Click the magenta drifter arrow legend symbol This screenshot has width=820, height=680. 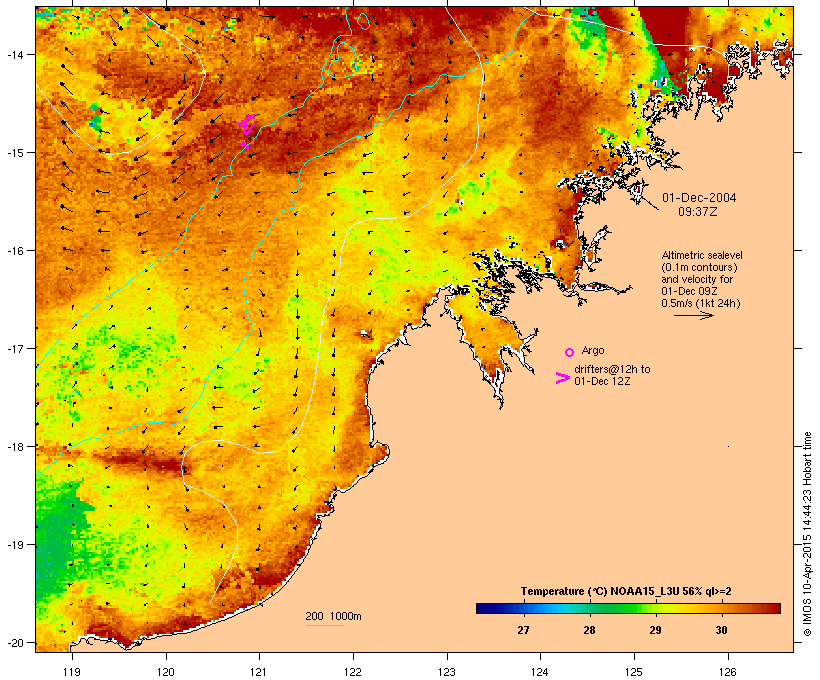click(x=563, y=378)
